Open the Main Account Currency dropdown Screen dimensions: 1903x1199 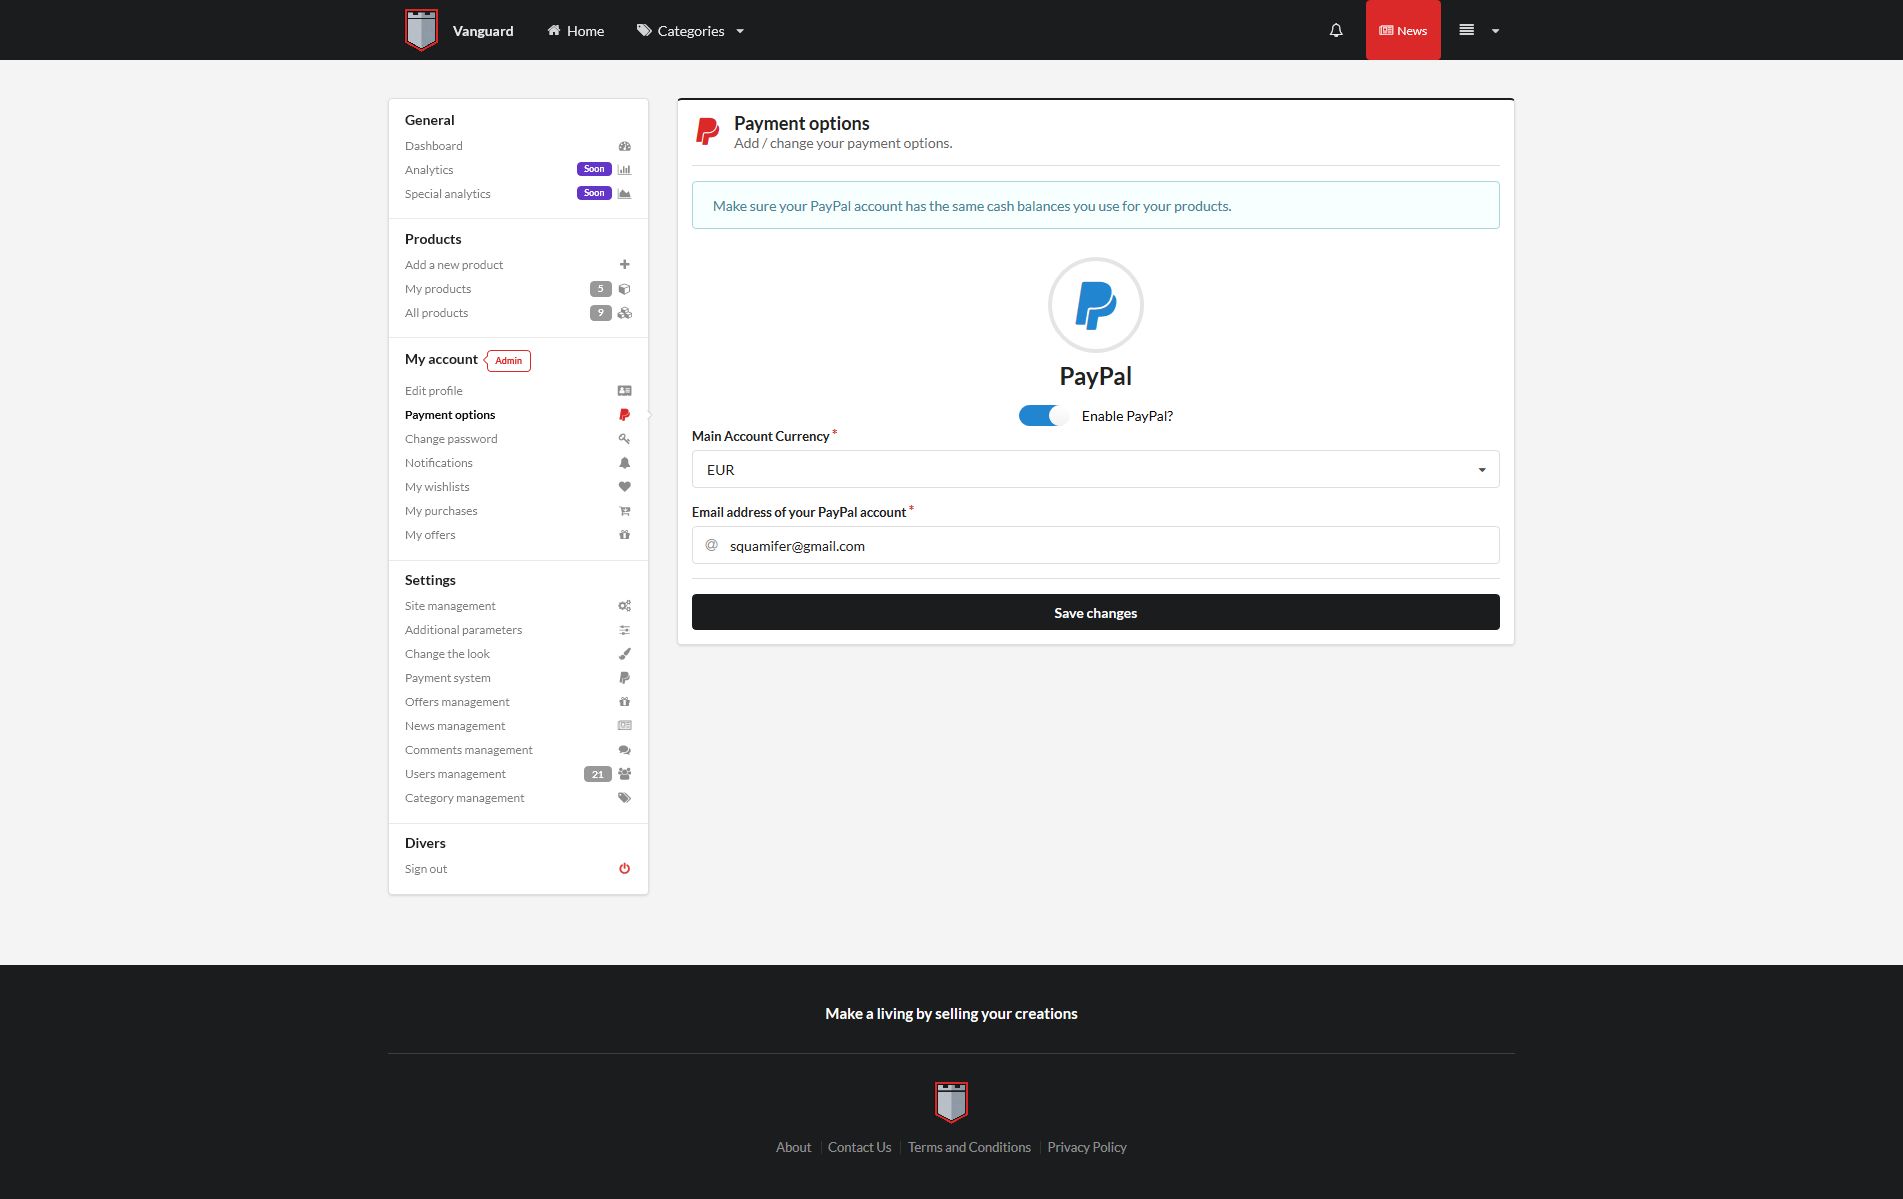(1095, 469)
